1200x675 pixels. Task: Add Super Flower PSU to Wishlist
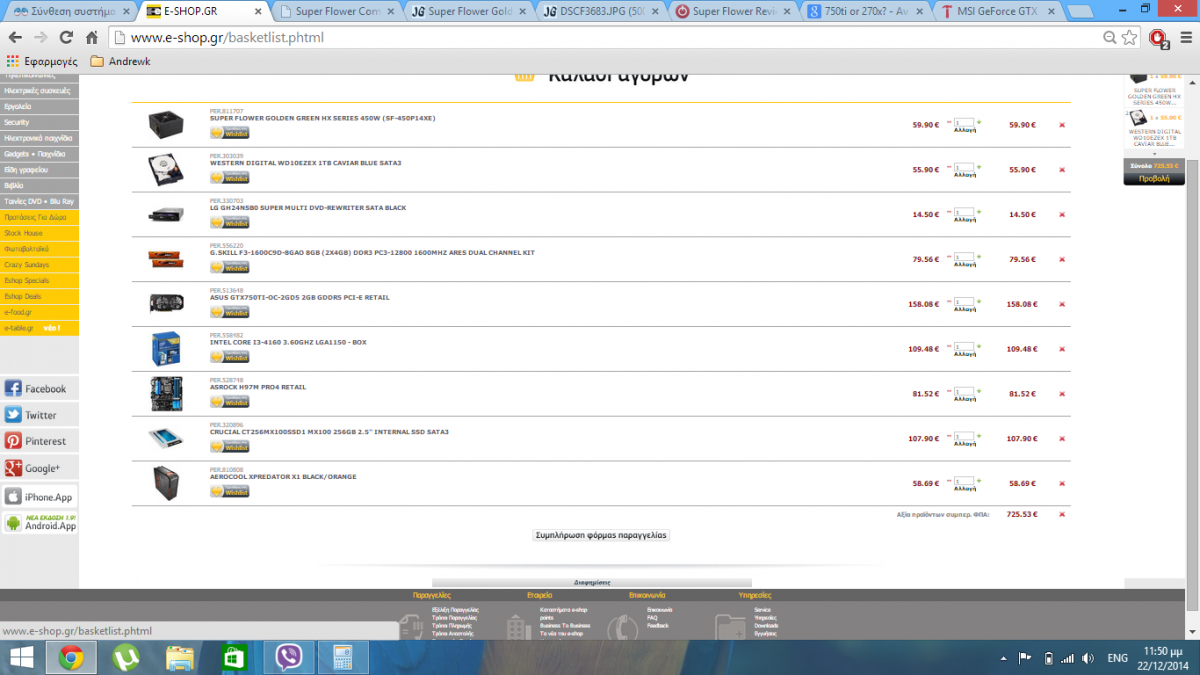pos(229,133)
